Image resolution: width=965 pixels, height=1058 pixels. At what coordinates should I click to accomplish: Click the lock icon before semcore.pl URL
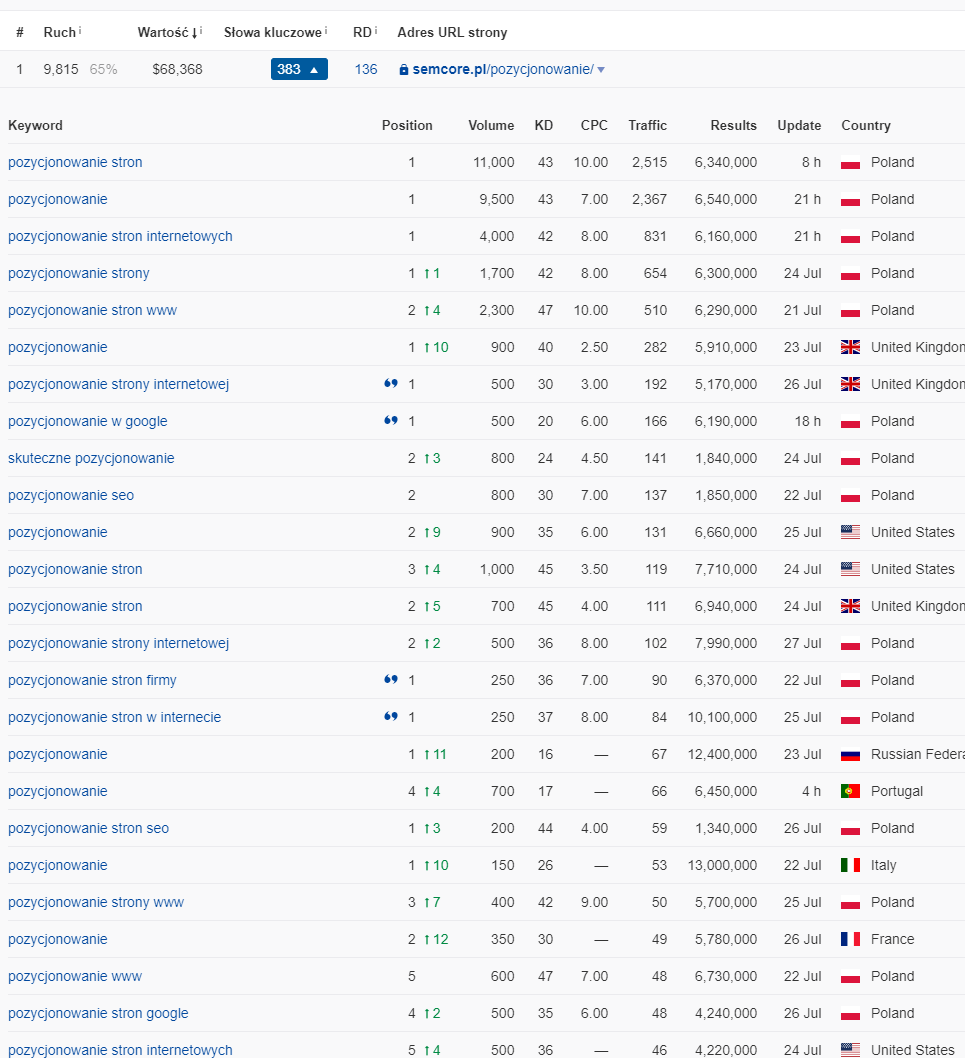(x=404, y=69)
